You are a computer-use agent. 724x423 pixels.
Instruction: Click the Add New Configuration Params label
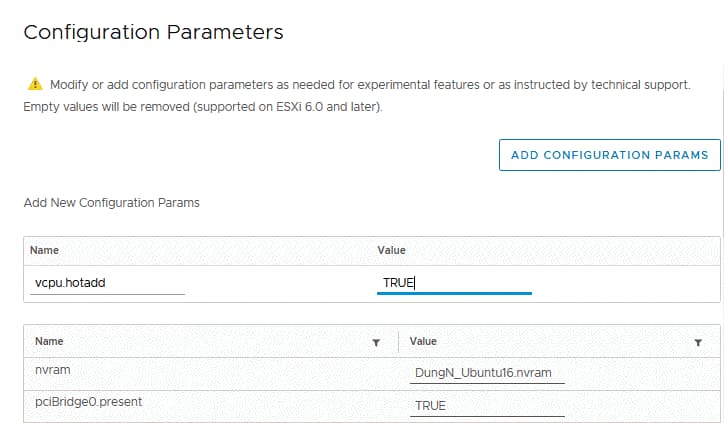coord(111,203)
